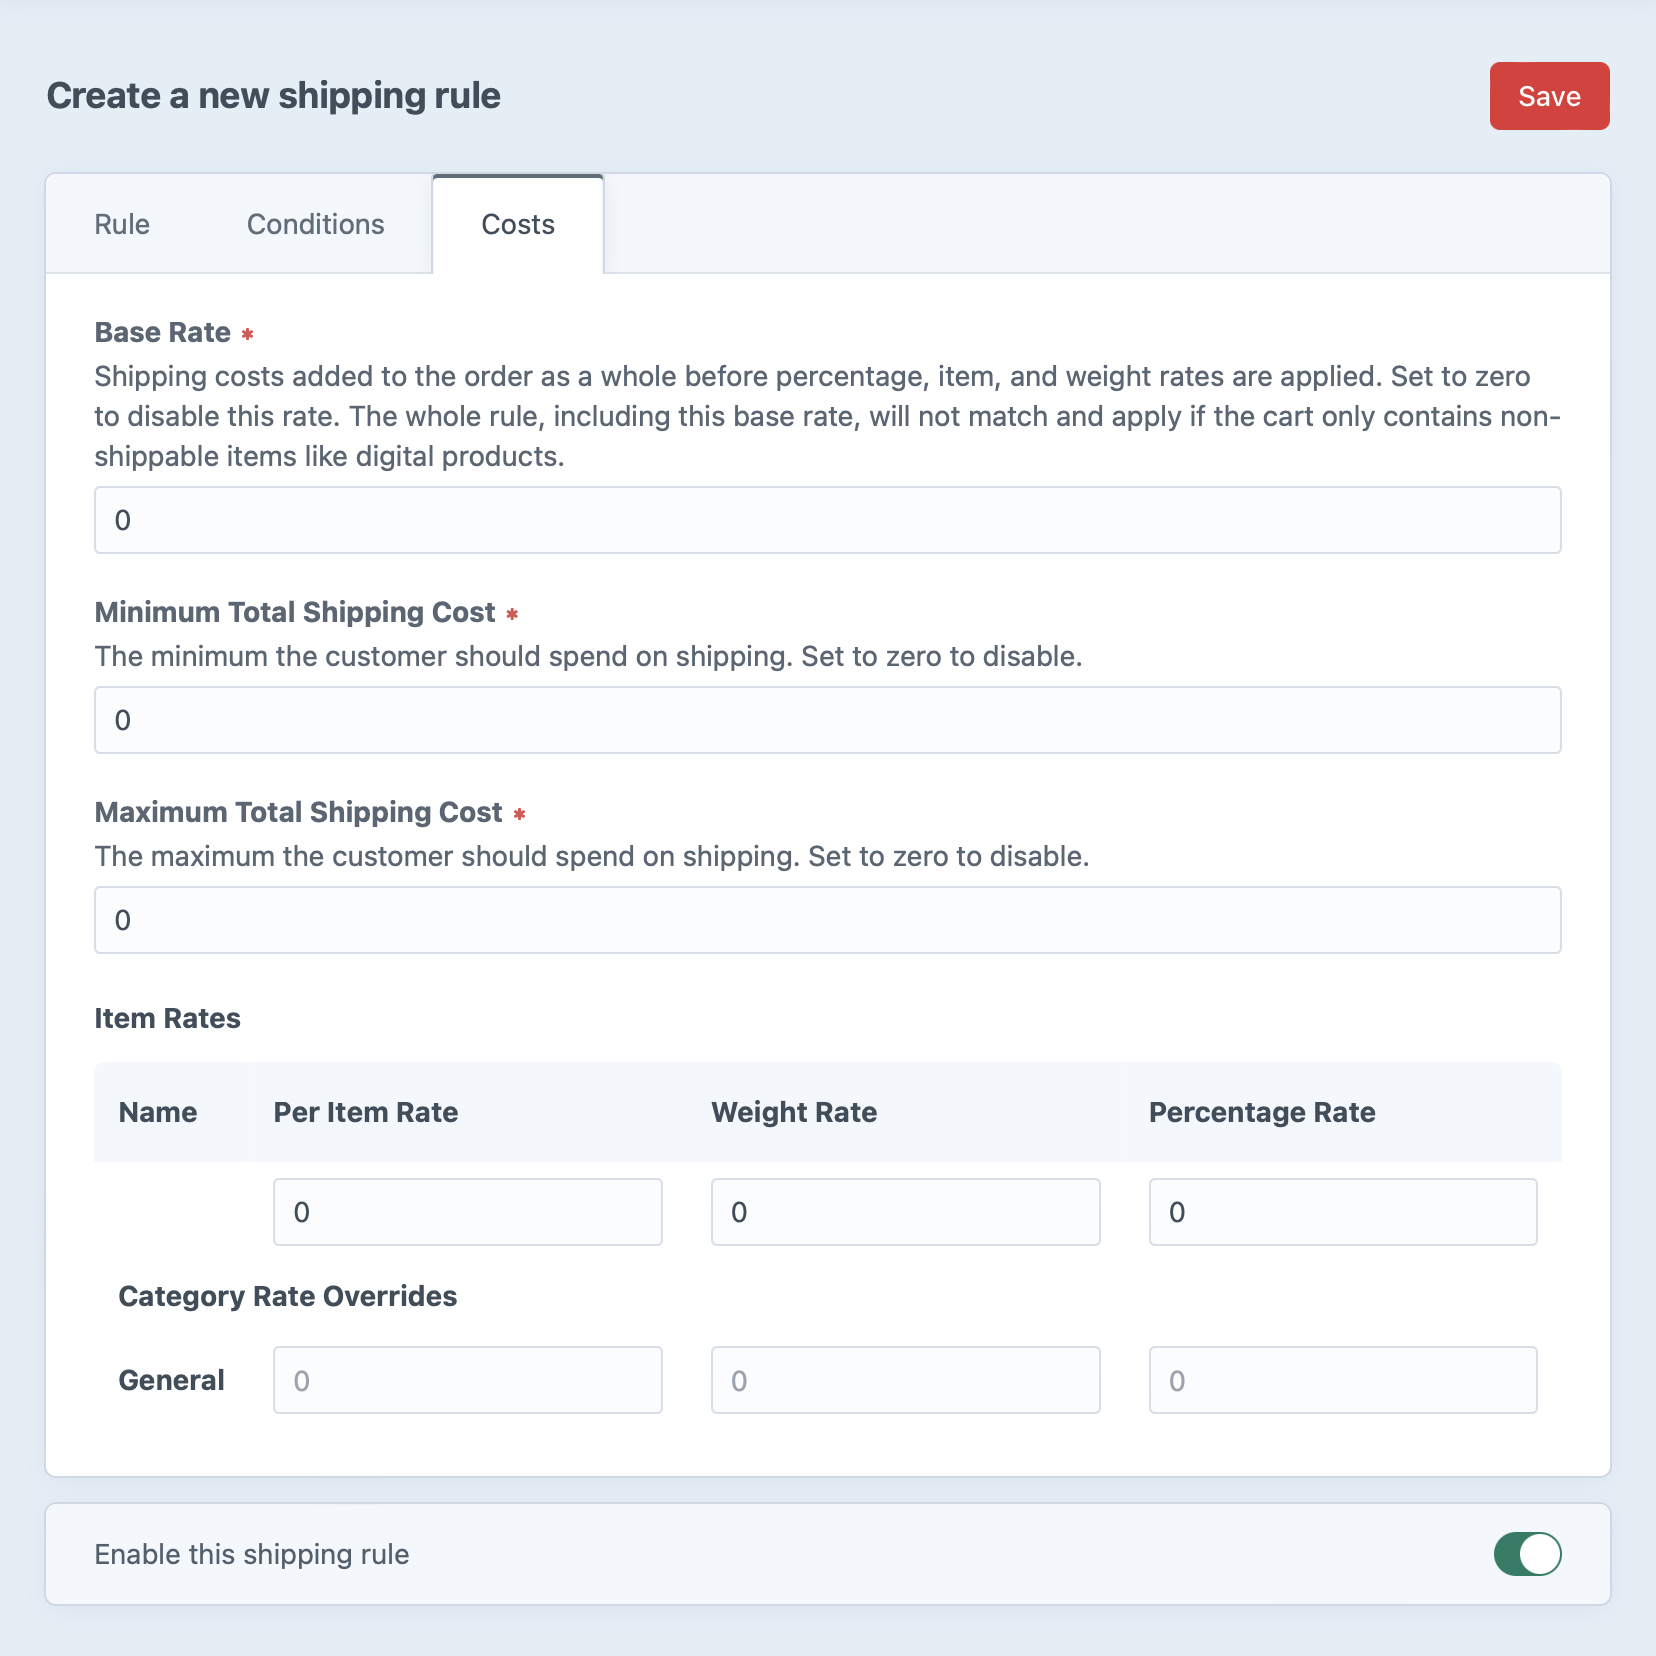Click the Weight Rate column header
Screen dimensions: 1656x1656
793,1111
